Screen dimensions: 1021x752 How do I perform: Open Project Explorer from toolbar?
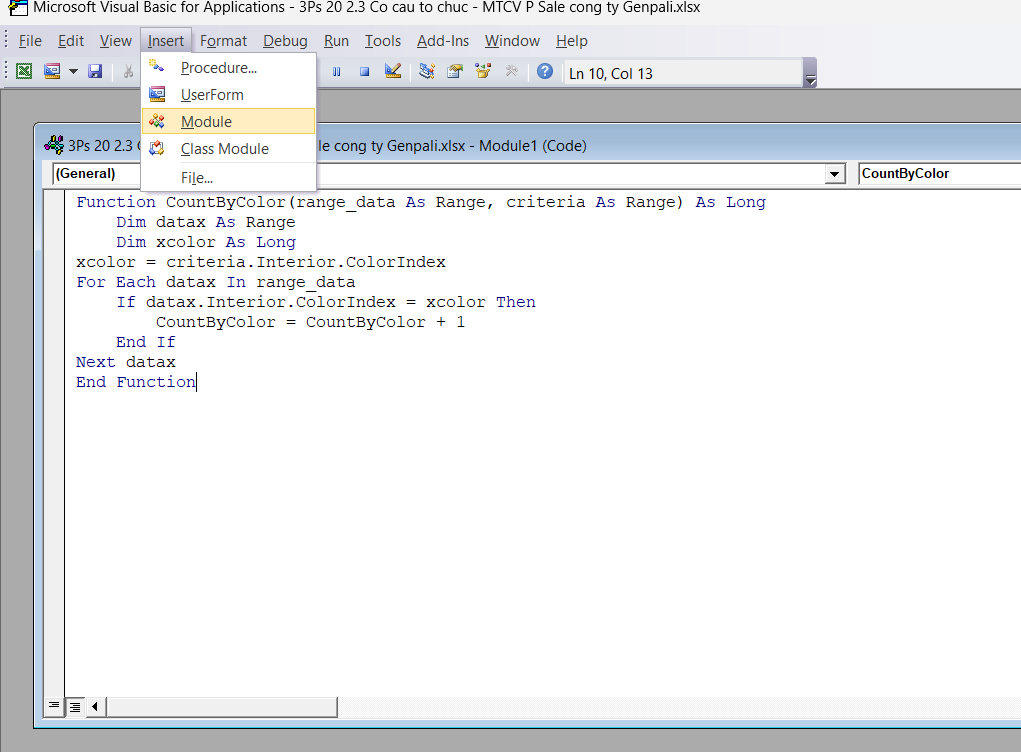click(x=427, y=72)
